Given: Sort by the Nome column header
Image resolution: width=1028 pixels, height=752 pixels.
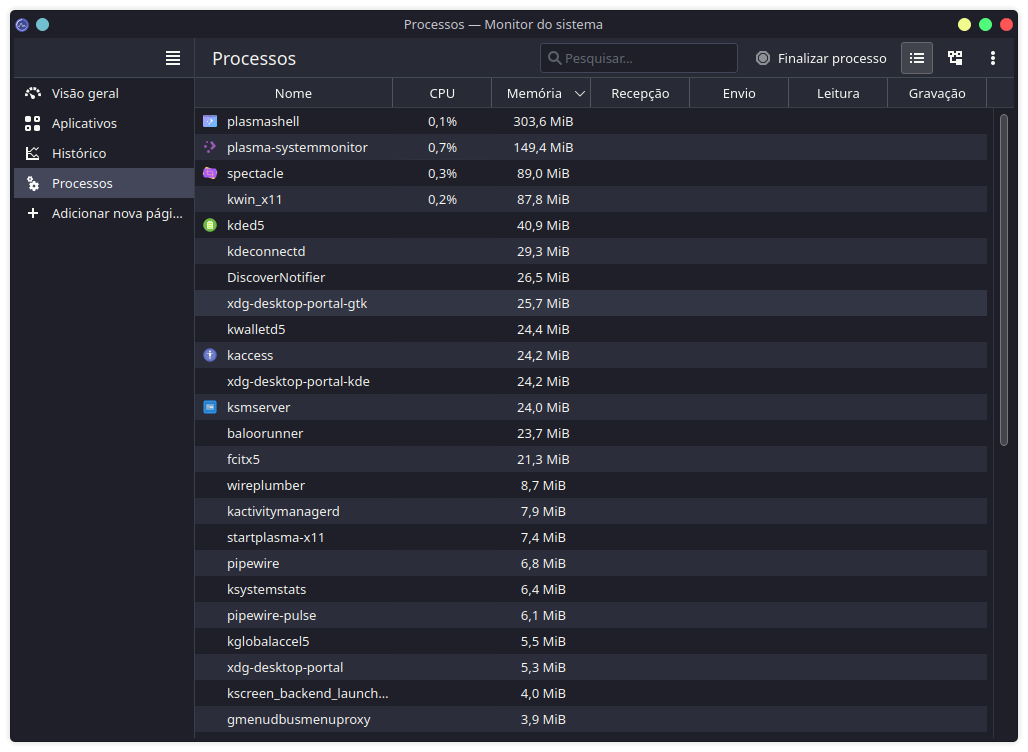Looking at the screenshot, I should pos(294,93).
